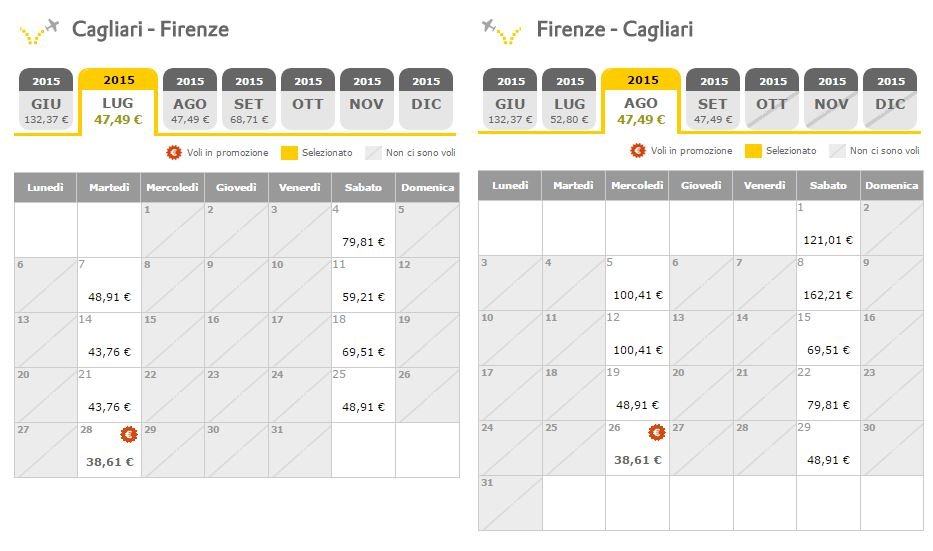Click the 'Voli in promozione' legend icon, left calendar
This screenshot has width=933, height=551.
(174, 152)
